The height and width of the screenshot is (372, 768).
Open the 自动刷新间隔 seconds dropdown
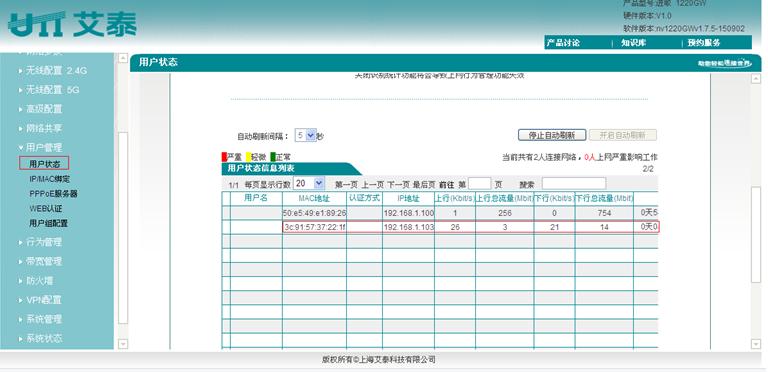coord(306,136)
